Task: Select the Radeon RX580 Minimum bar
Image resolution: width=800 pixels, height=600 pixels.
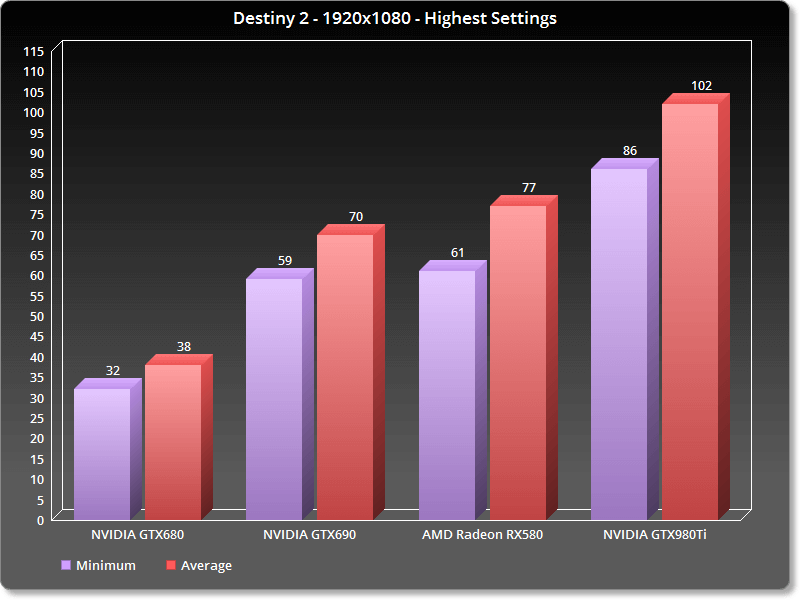Action: pyautogui.click(x=447, y=394)
